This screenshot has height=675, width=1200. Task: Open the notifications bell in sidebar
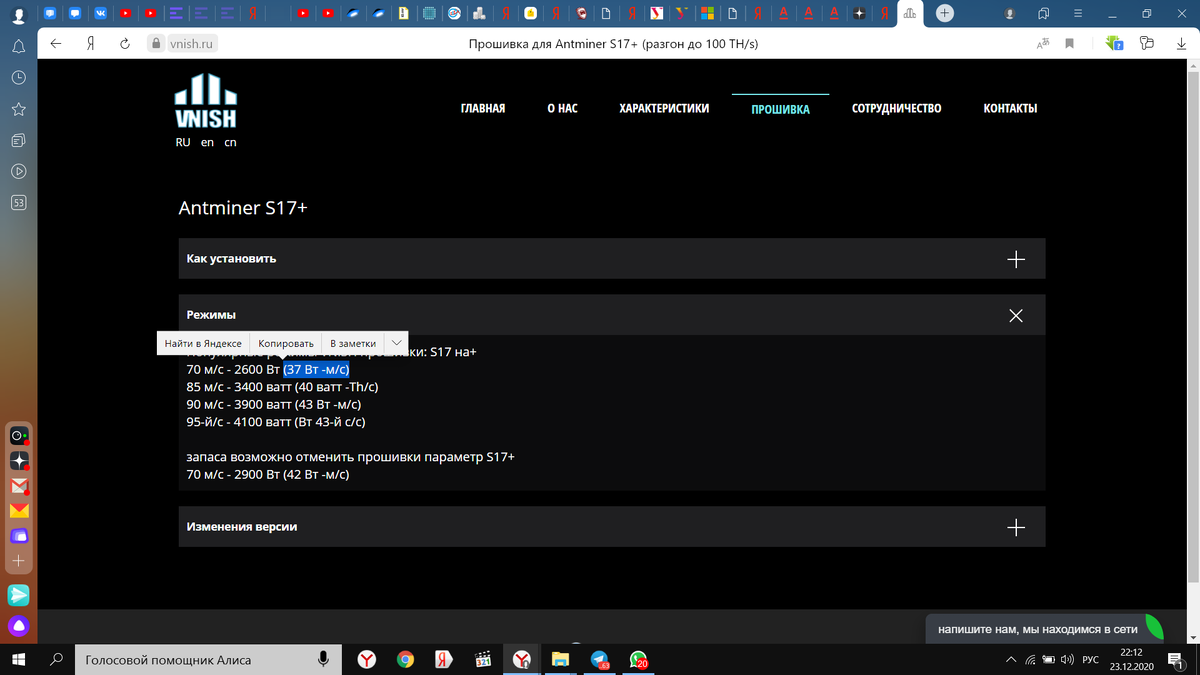[18, 46]
